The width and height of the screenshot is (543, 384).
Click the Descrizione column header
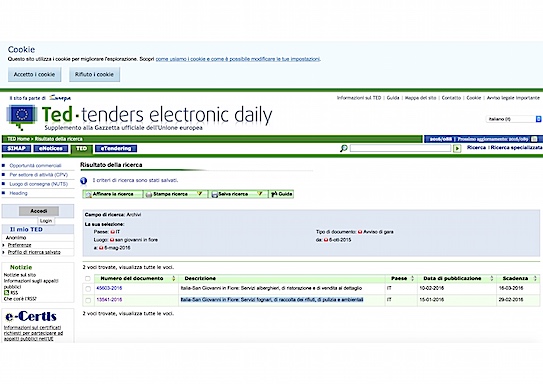click(x=200, y=278)
